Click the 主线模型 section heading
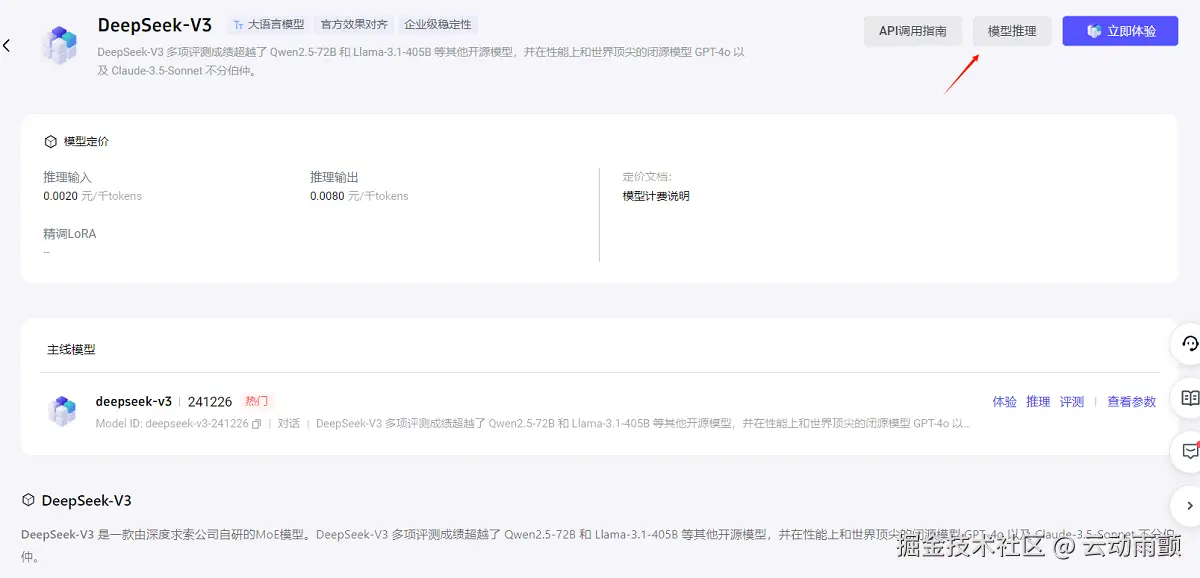The image size is (1200, 578). [71, 350]
